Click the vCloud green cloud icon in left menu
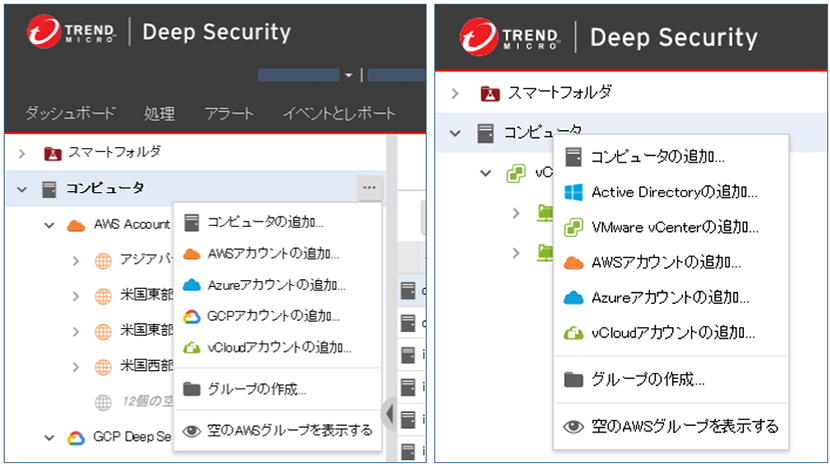 pos(192,347)
